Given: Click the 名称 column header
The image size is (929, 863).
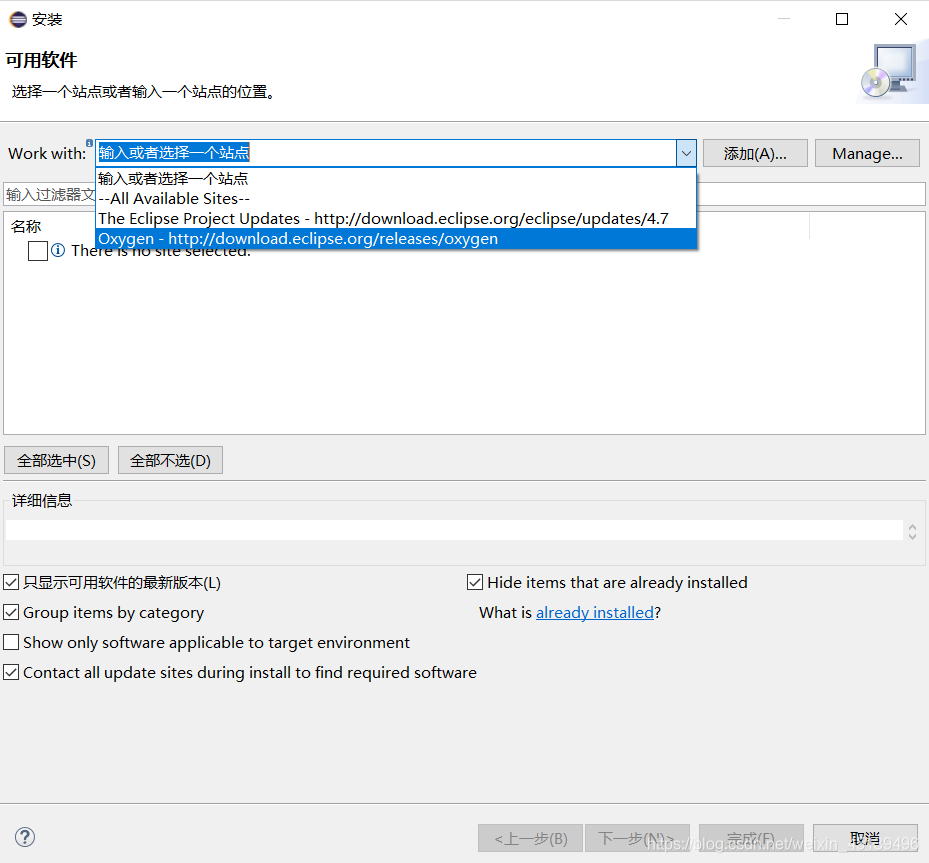Looking at the screenshot, I should [26, 226].
